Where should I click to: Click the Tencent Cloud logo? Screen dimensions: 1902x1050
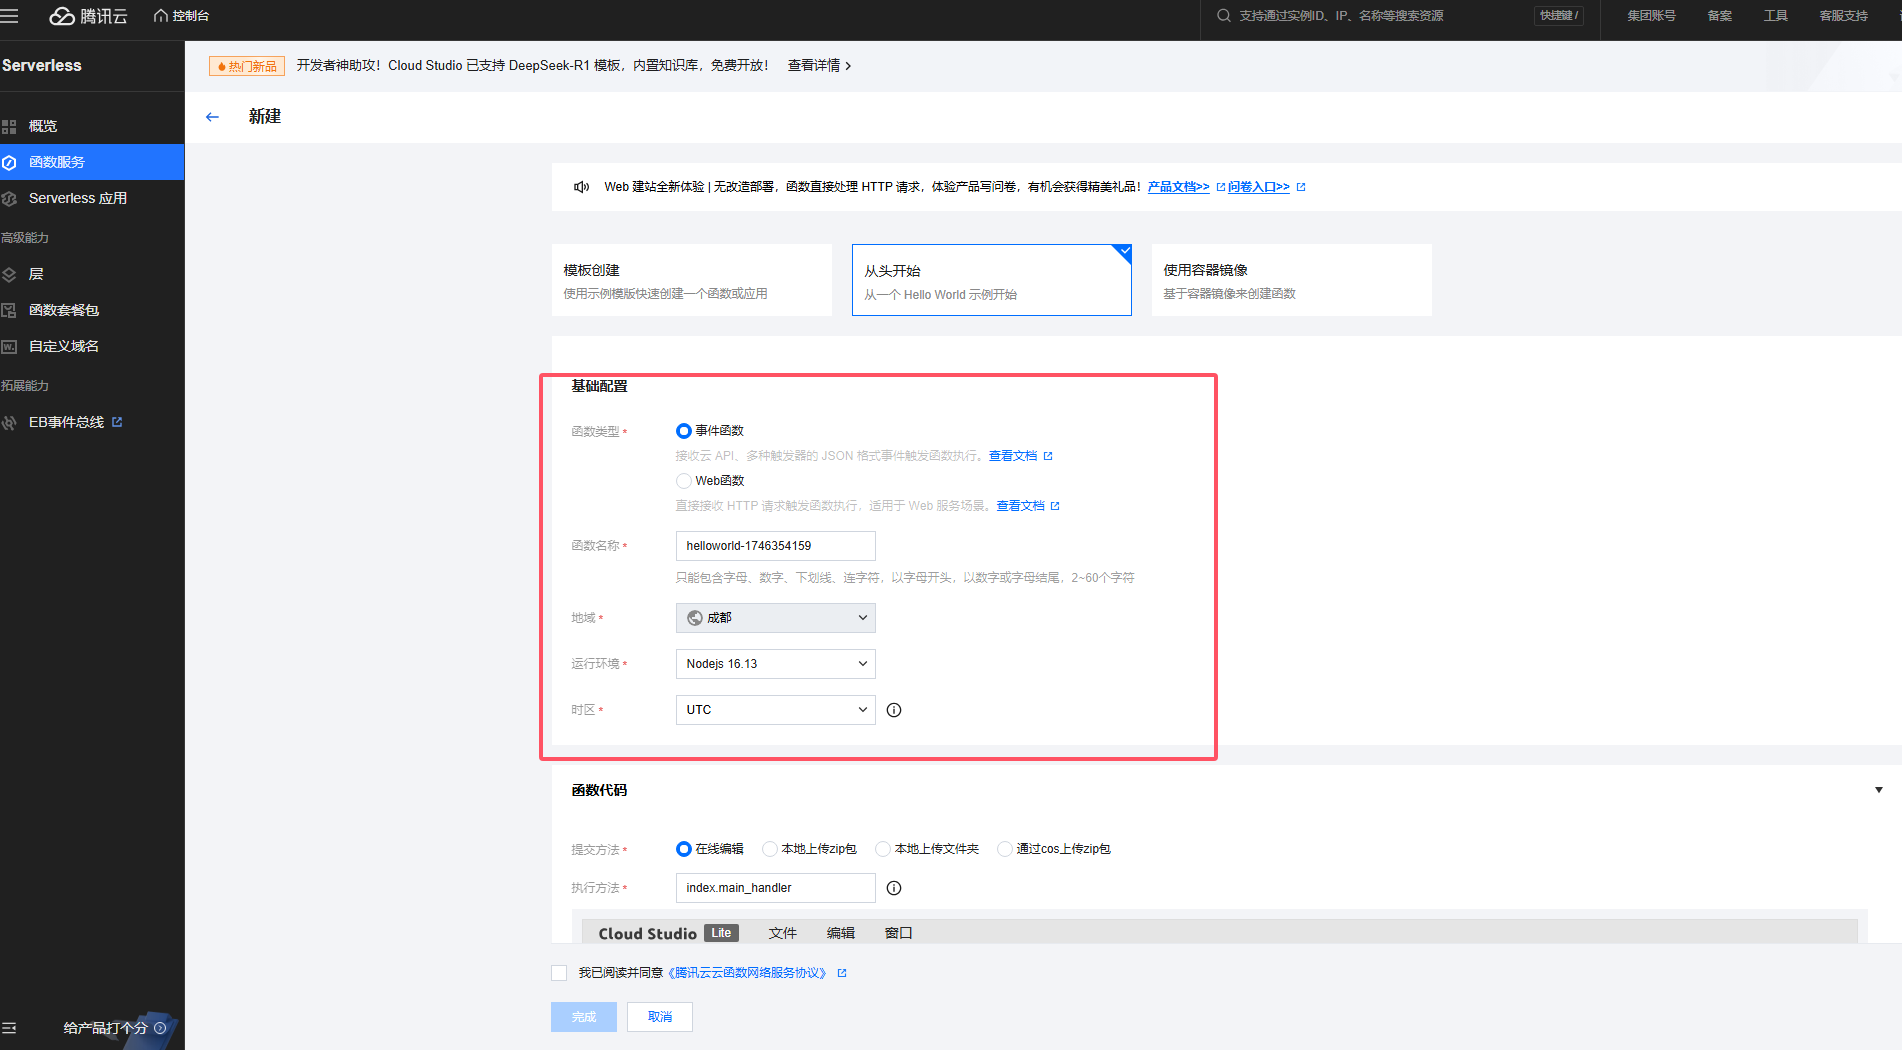tap(89, 16)
